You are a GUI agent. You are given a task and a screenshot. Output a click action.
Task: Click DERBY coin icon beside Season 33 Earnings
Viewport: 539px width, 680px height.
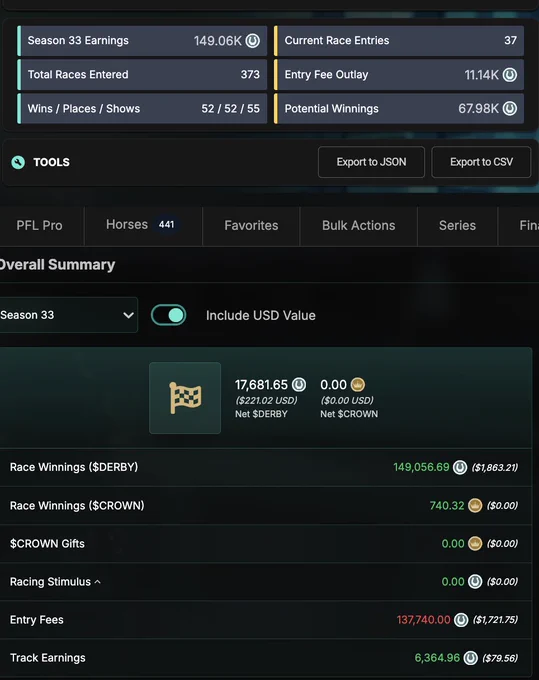point(253,41)
